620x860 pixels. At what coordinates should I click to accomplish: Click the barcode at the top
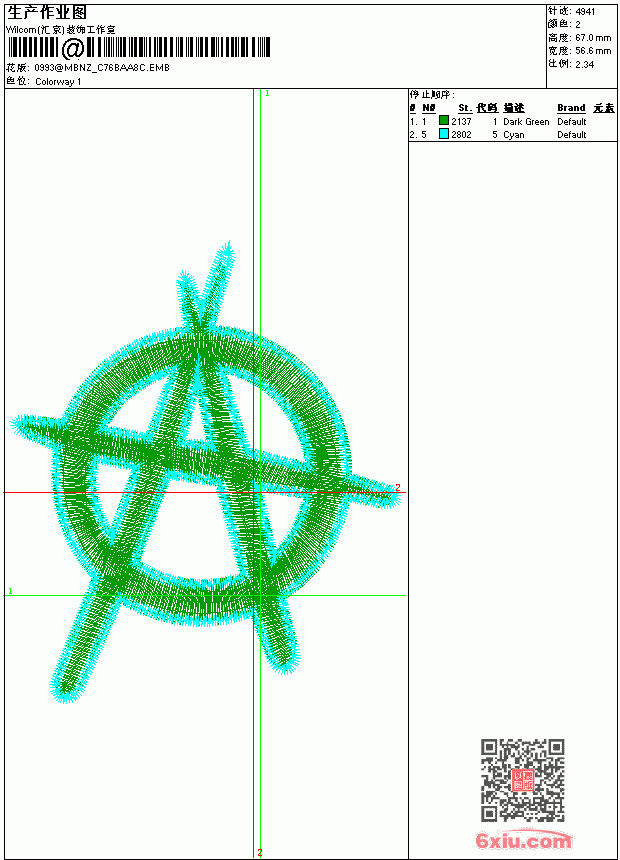coord(139,48)
